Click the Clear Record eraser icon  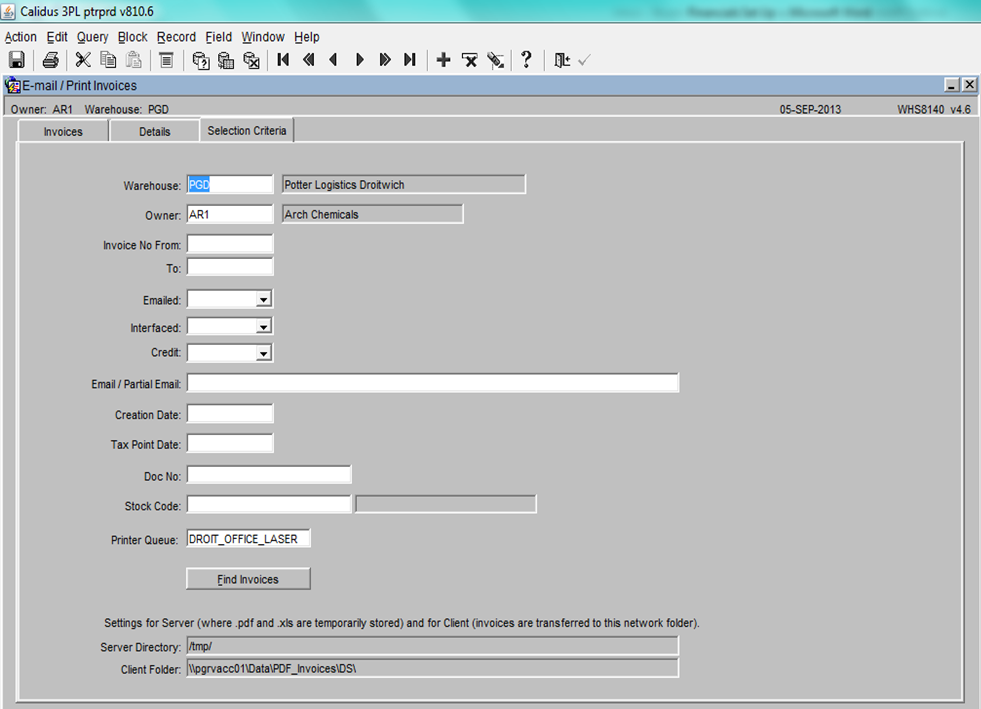[496, 60]
